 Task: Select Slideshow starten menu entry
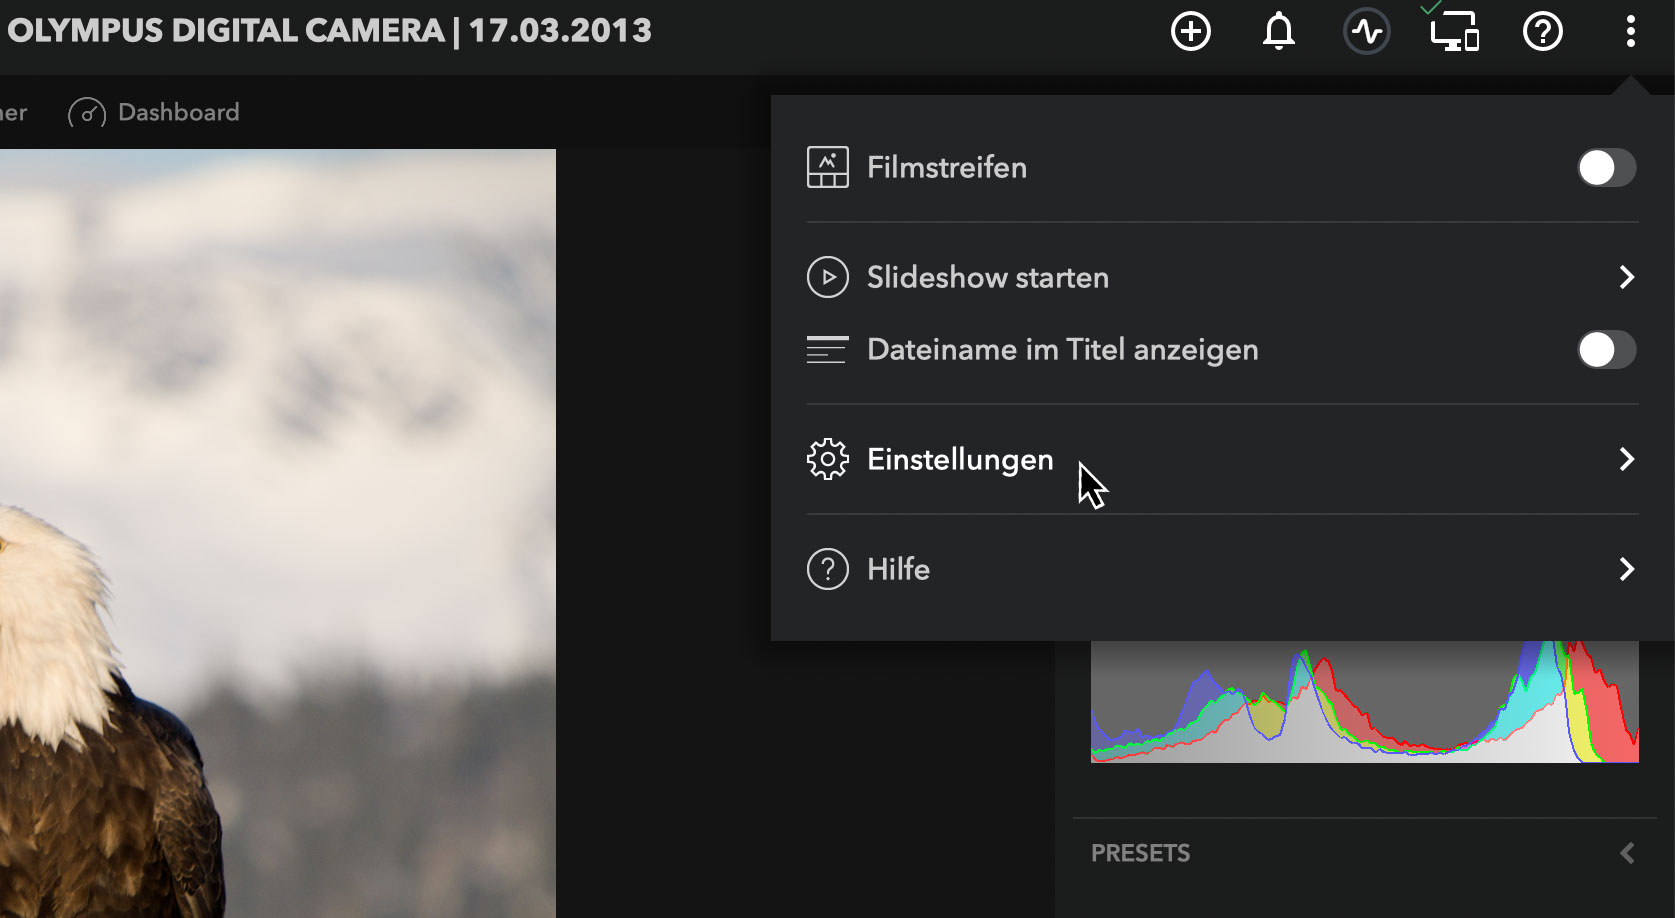1222,277
